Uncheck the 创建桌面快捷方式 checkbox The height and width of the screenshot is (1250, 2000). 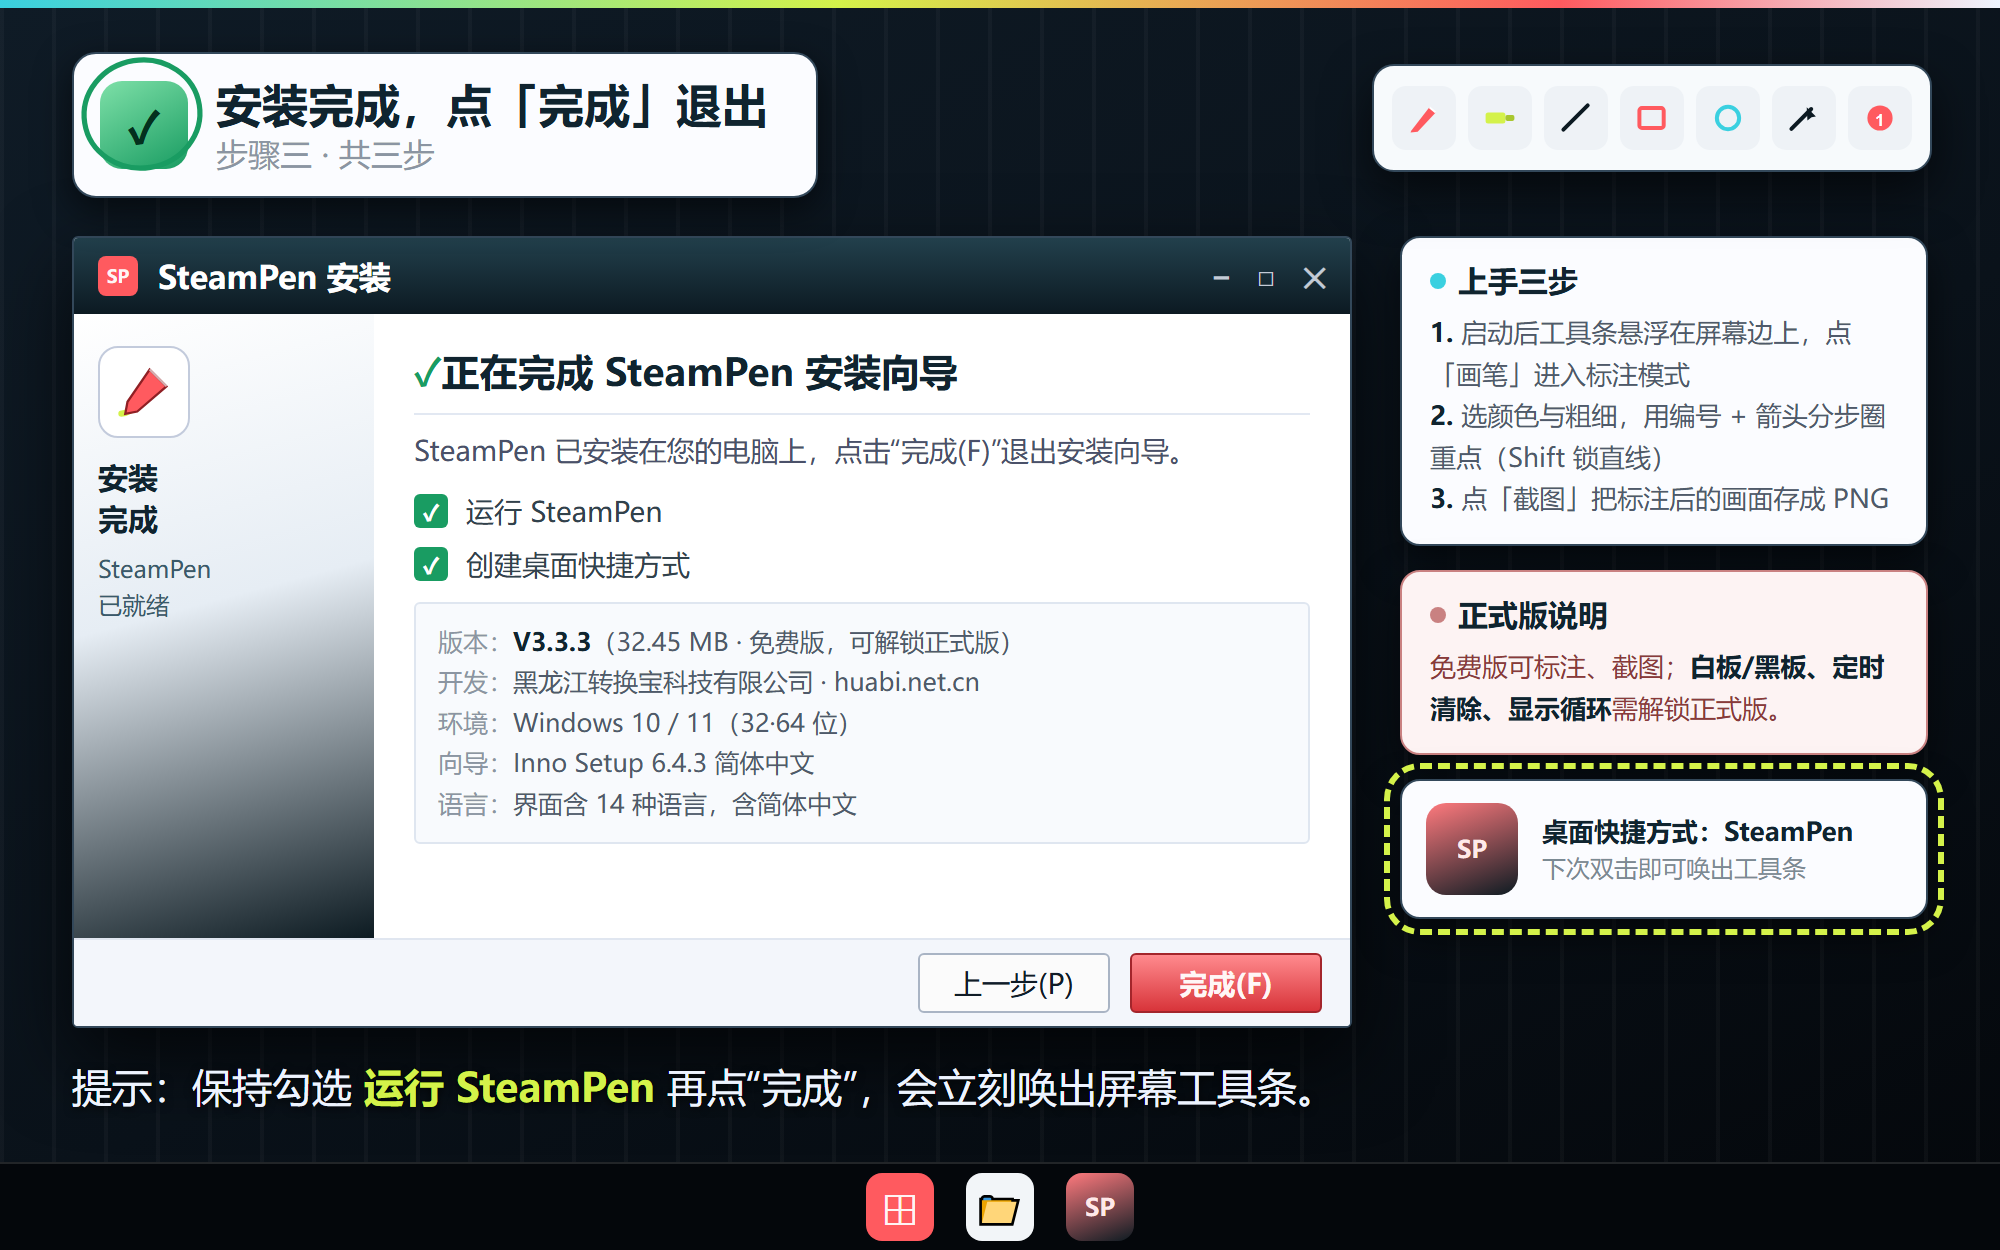[x=431, y=566]
